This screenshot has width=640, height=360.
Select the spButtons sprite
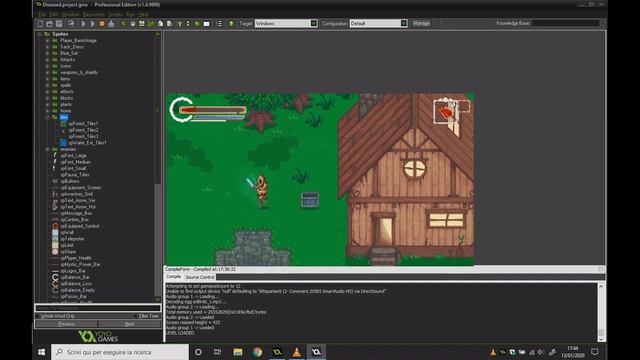[70, 181]
